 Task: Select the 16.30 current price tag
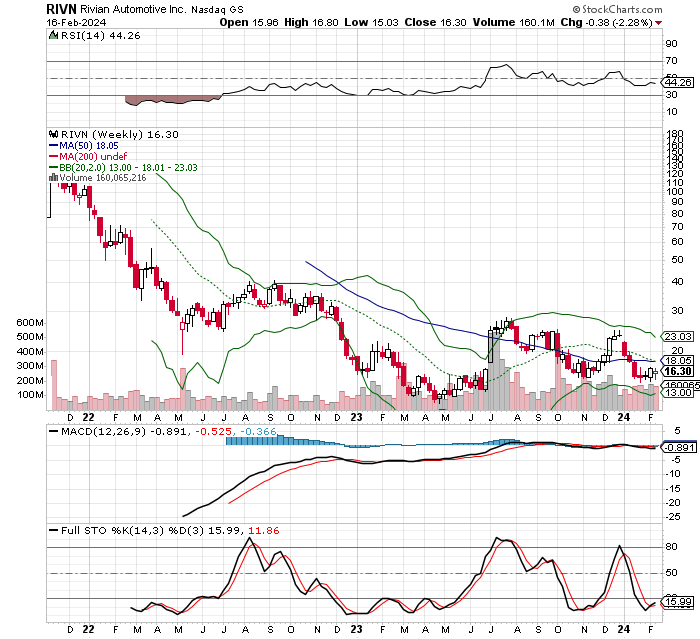pos(677,370)
